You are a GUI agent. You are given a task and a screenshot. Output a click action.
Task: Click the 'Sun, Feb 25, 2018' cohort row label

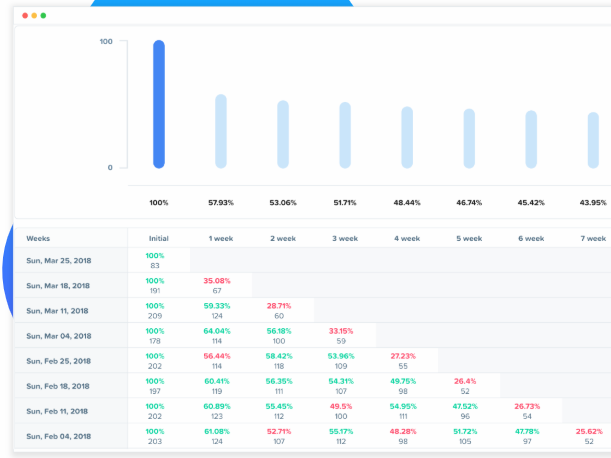[x=58, y=361]
